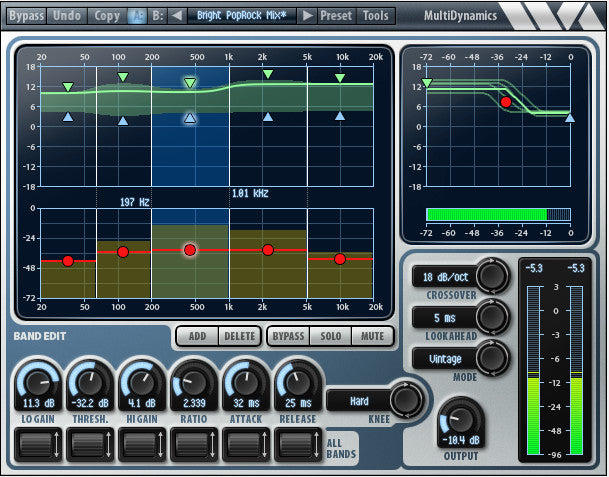Solo the selected band
The width and height of the screenshot is (609, 477).
pyautogui.click(x=330, y=336)
